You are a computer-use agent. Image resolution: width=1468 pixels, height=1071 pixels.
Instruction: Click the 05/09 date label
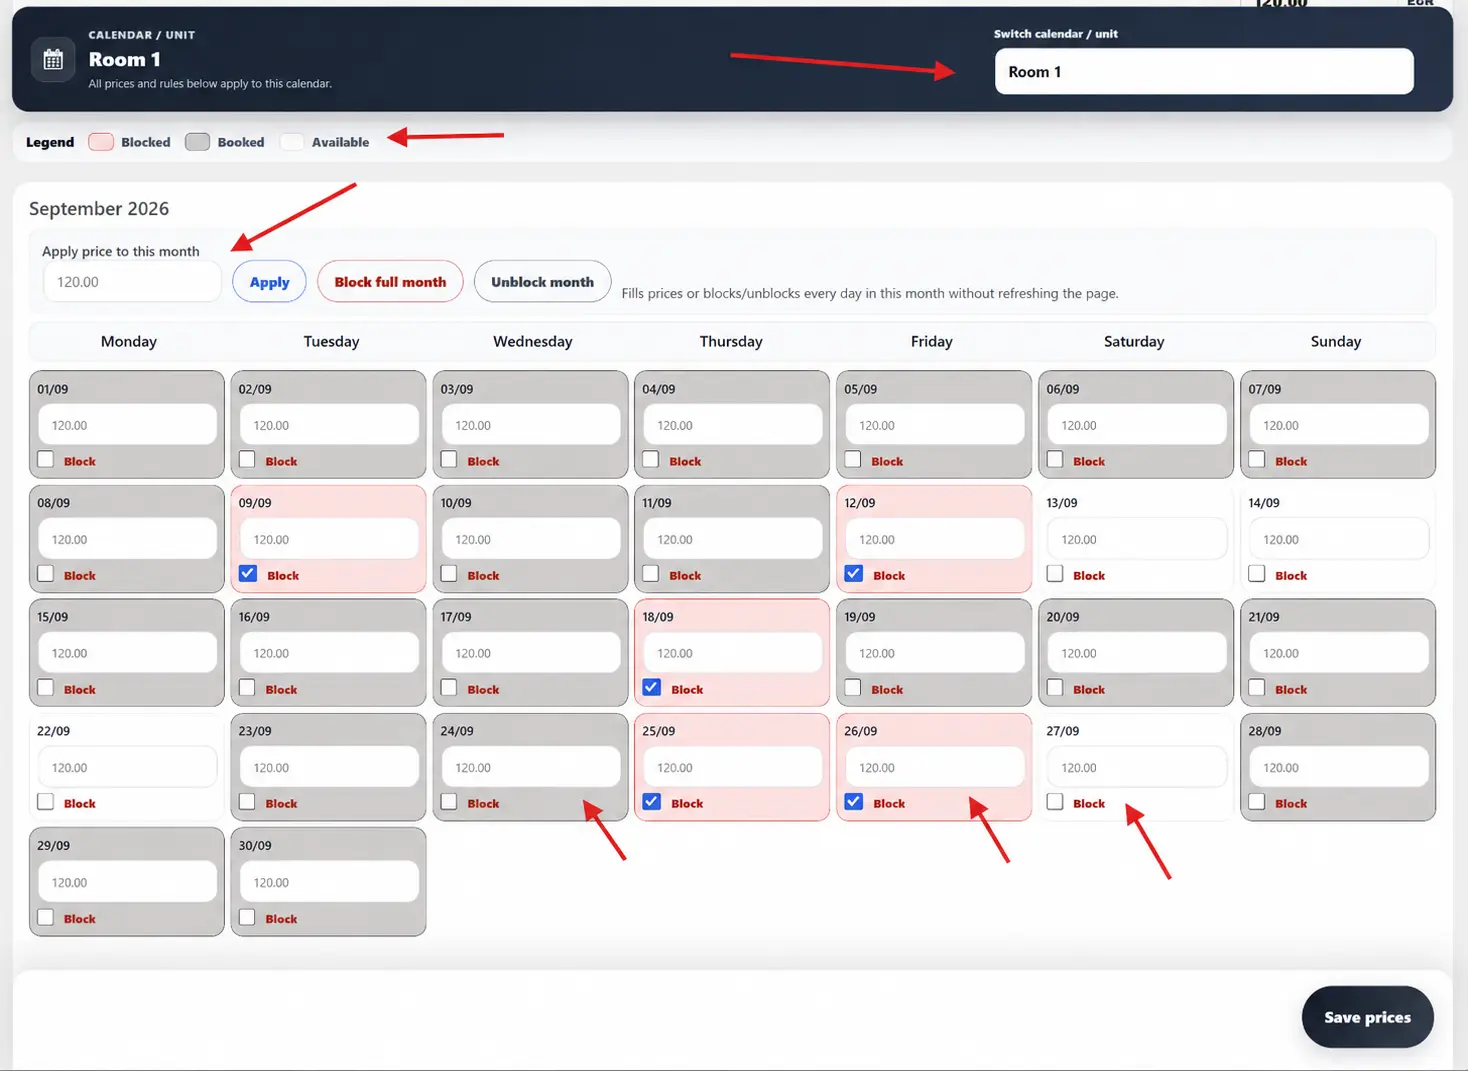860,389
